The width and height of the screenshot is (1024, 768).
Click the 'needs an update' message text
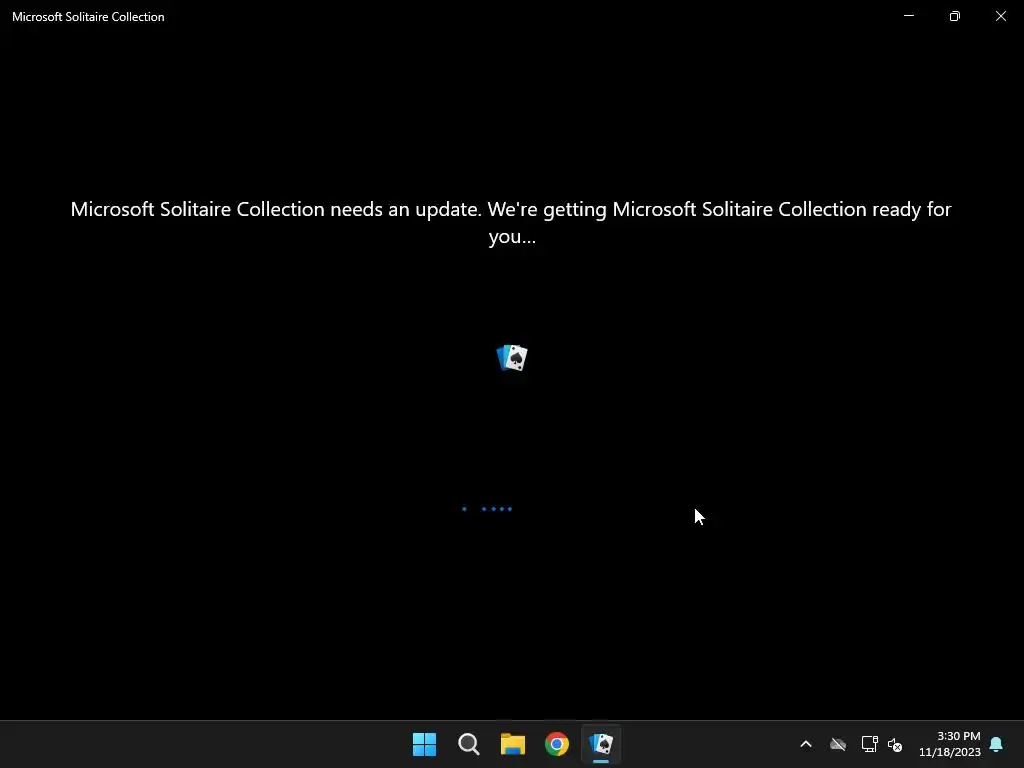[x=511, y=222]
